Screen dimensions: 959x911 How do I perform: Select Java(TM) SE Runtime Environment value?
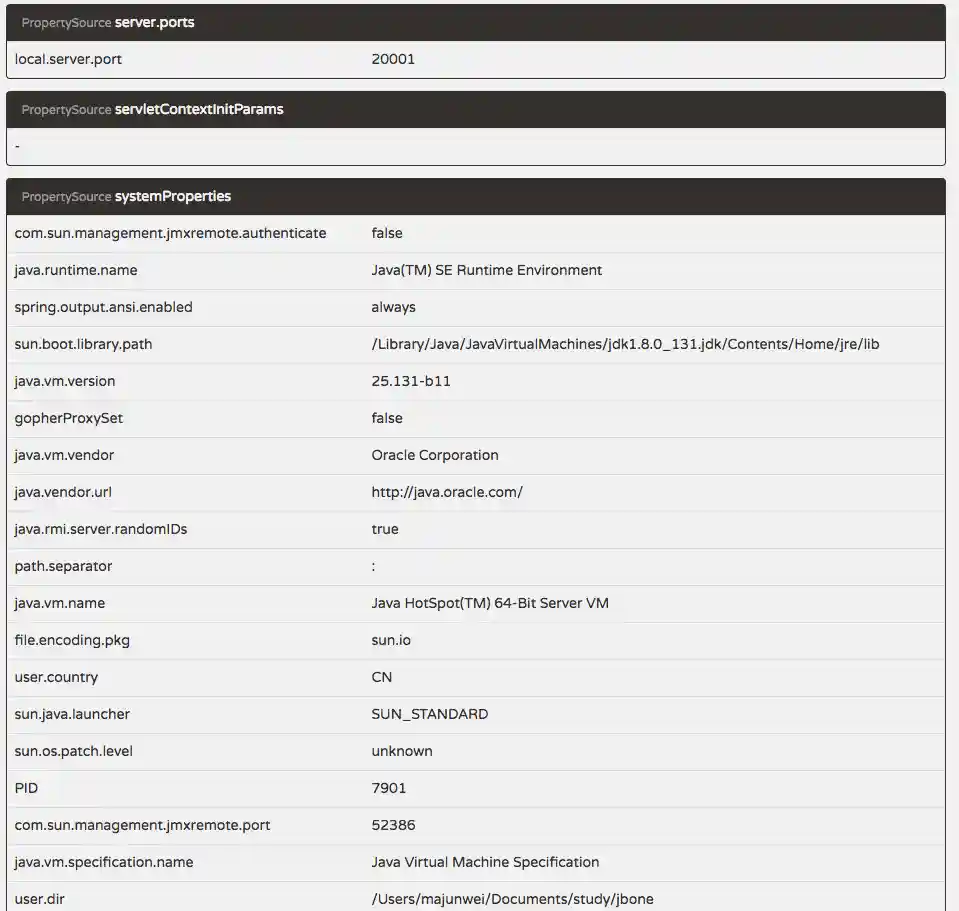click(486, 270)
